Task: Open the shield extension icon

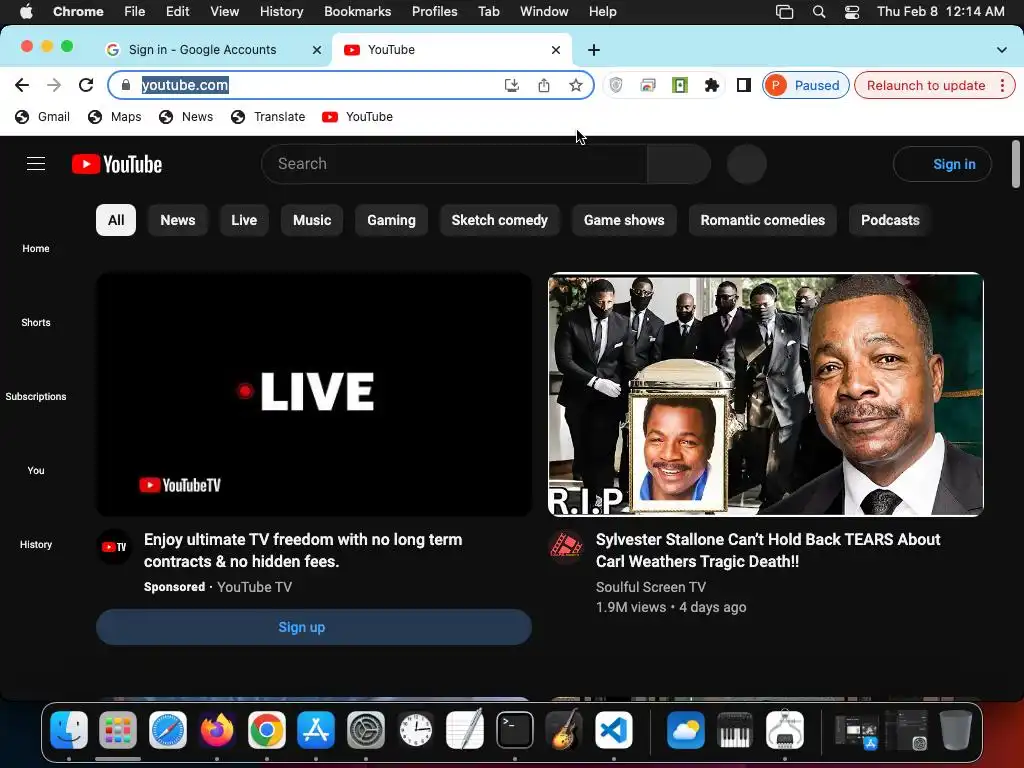Action: [x=616, y=85]
